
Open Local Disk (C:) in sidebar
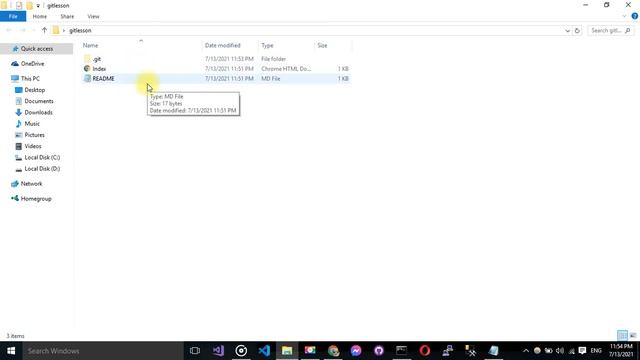tap(42, 158)
